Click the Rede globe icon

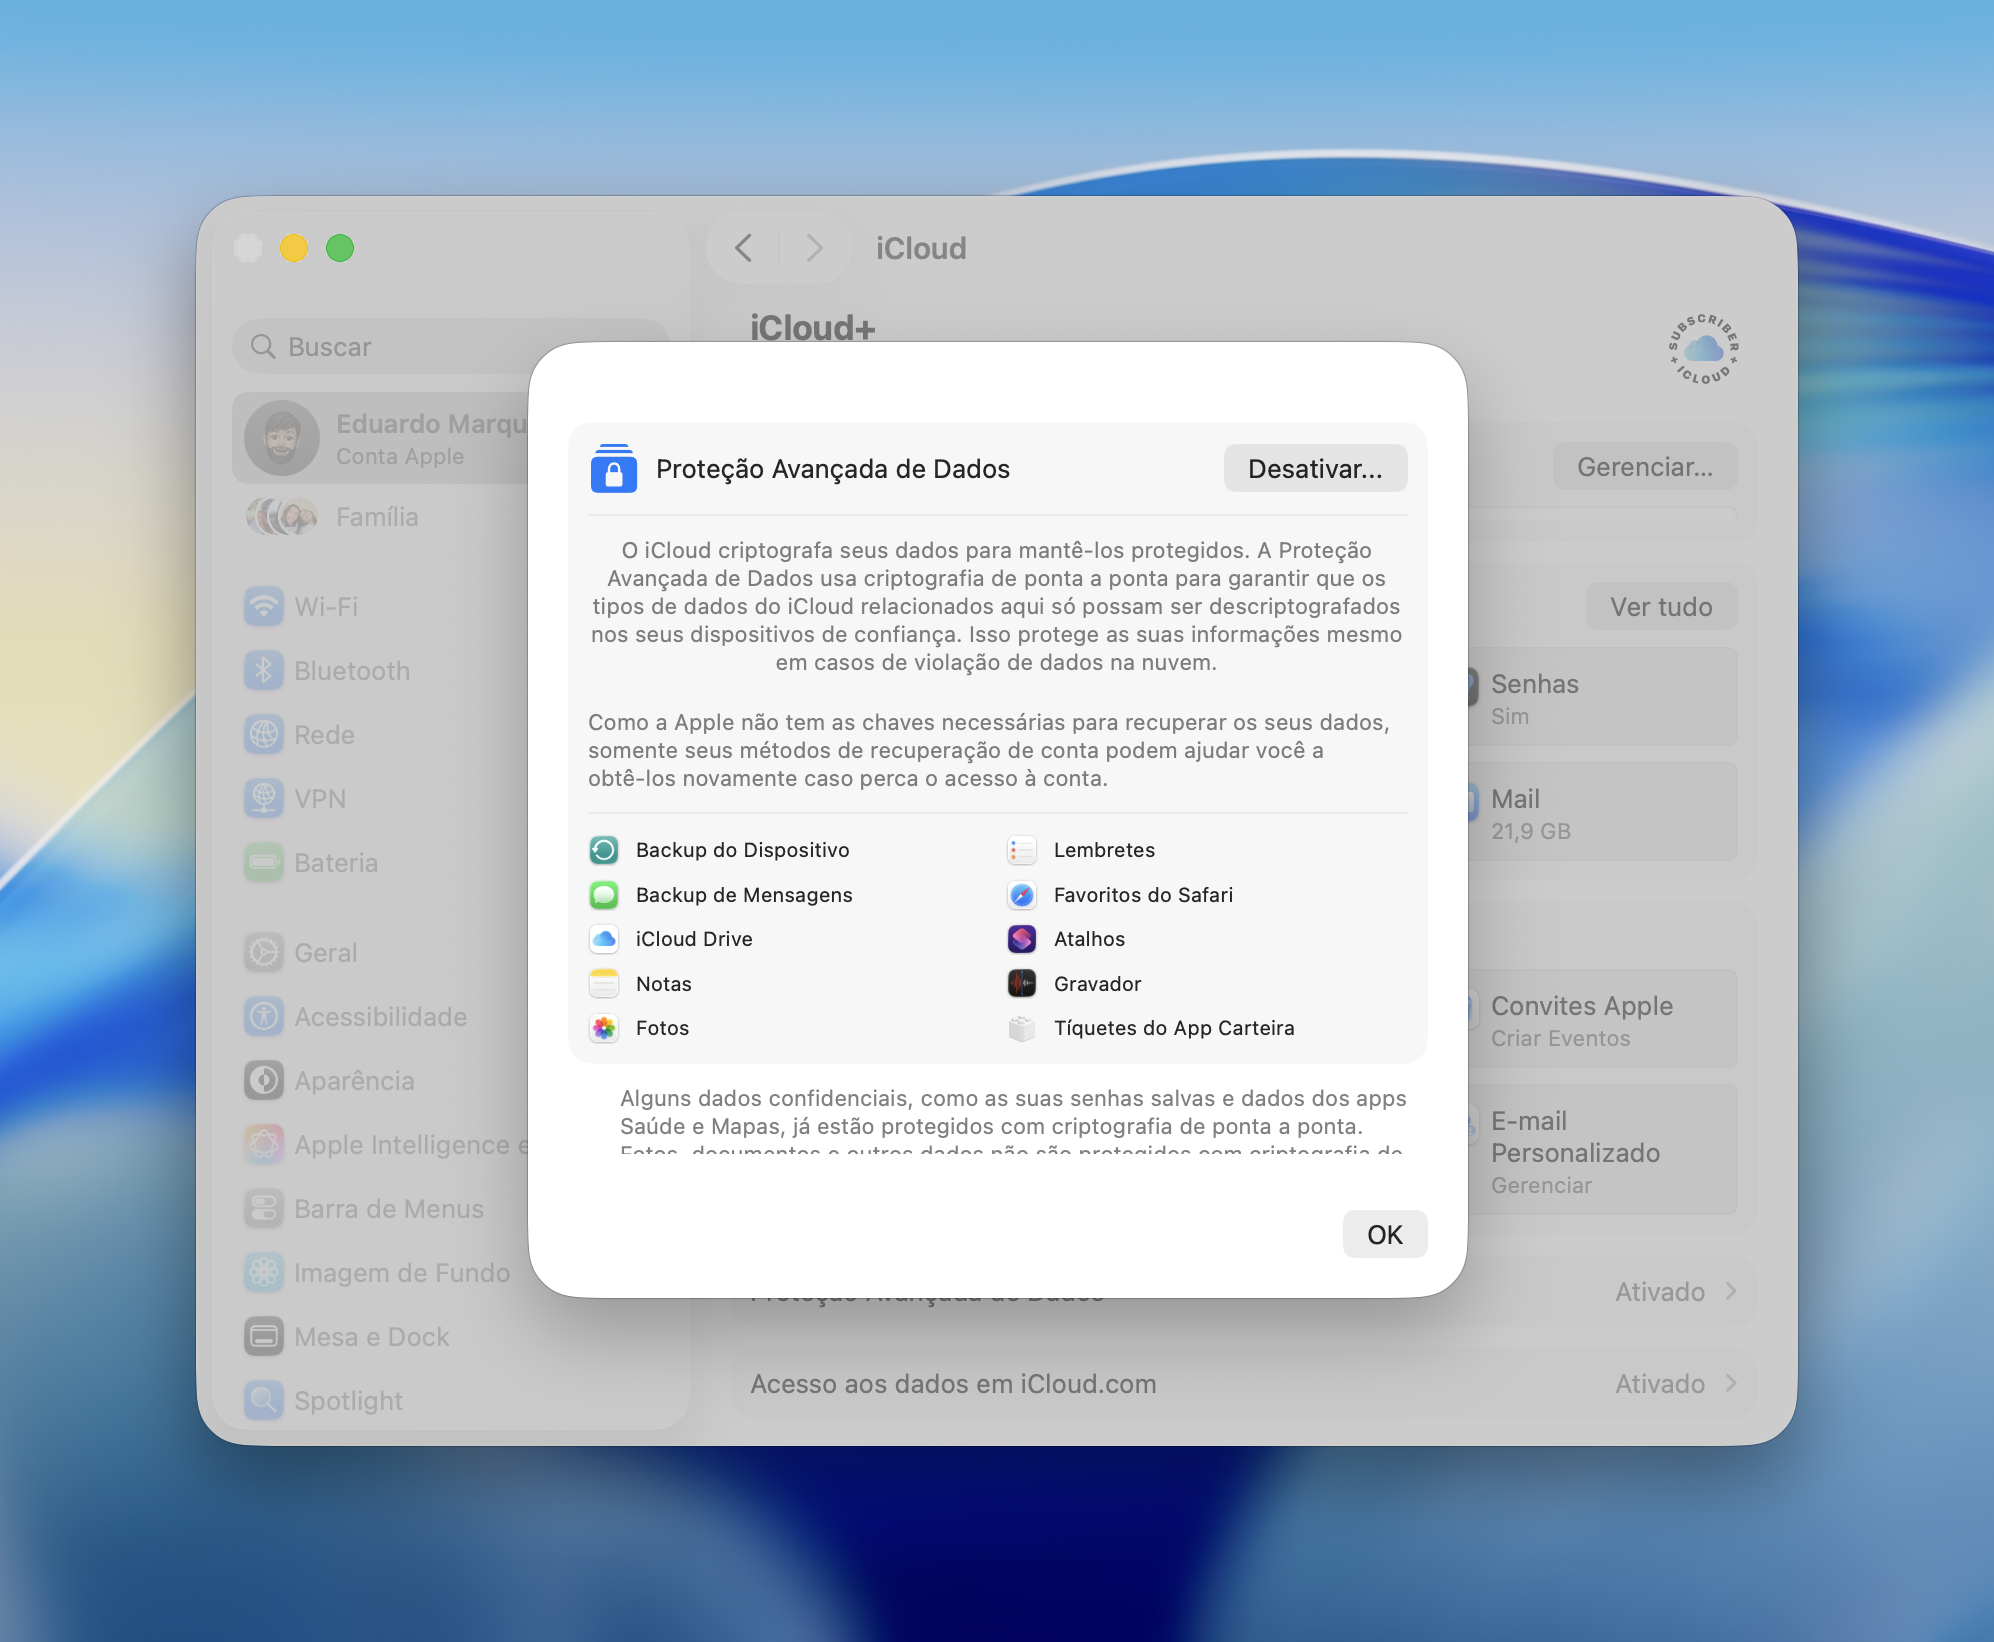coord(264,735)
